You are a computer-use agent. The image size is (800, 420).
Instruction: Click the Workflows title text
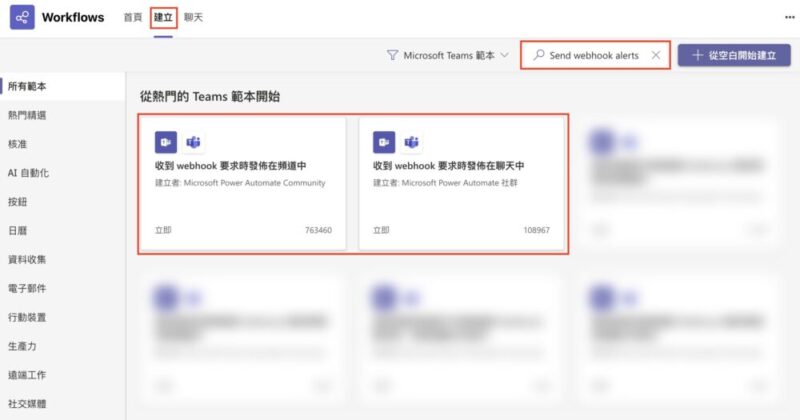click(73, 17)
